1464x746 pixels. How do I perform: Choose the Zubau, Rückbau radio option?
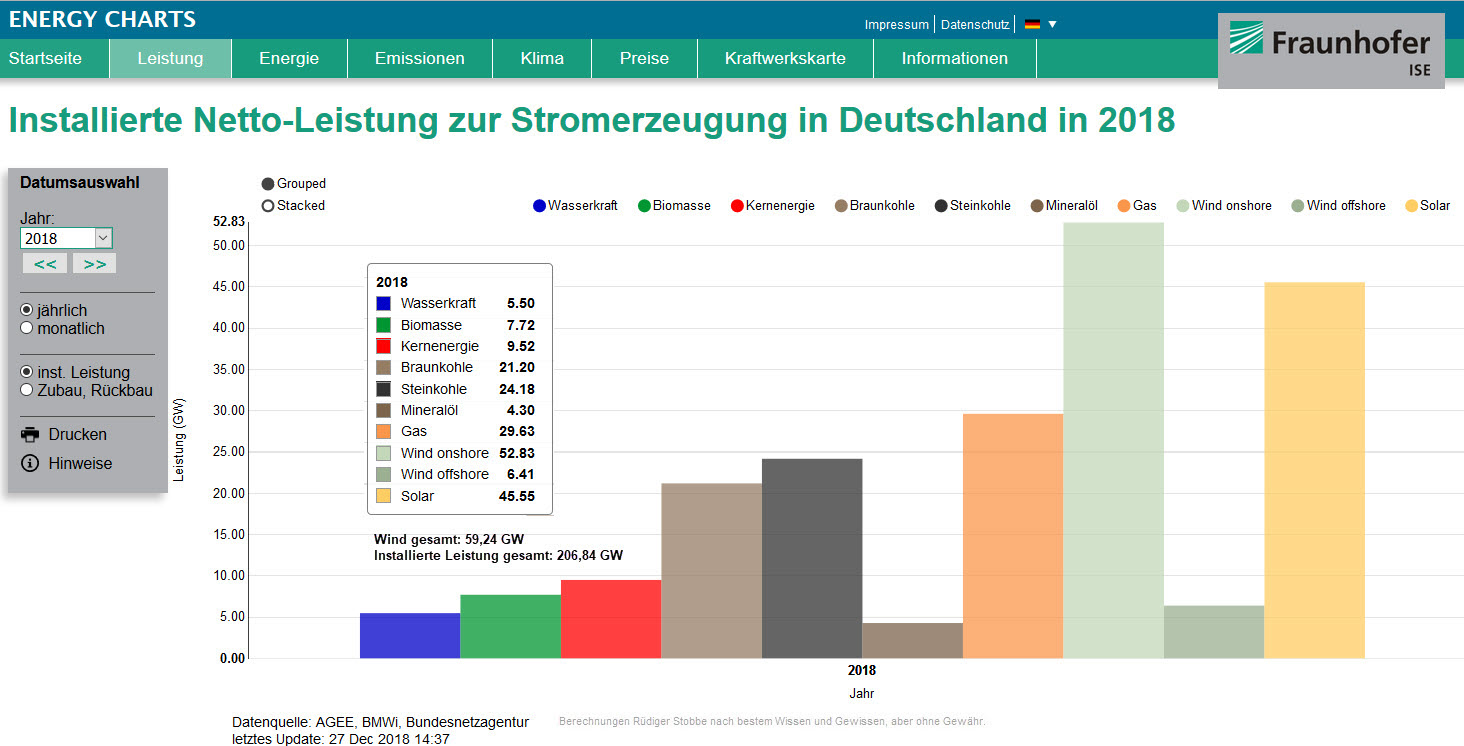click(27, 390)
